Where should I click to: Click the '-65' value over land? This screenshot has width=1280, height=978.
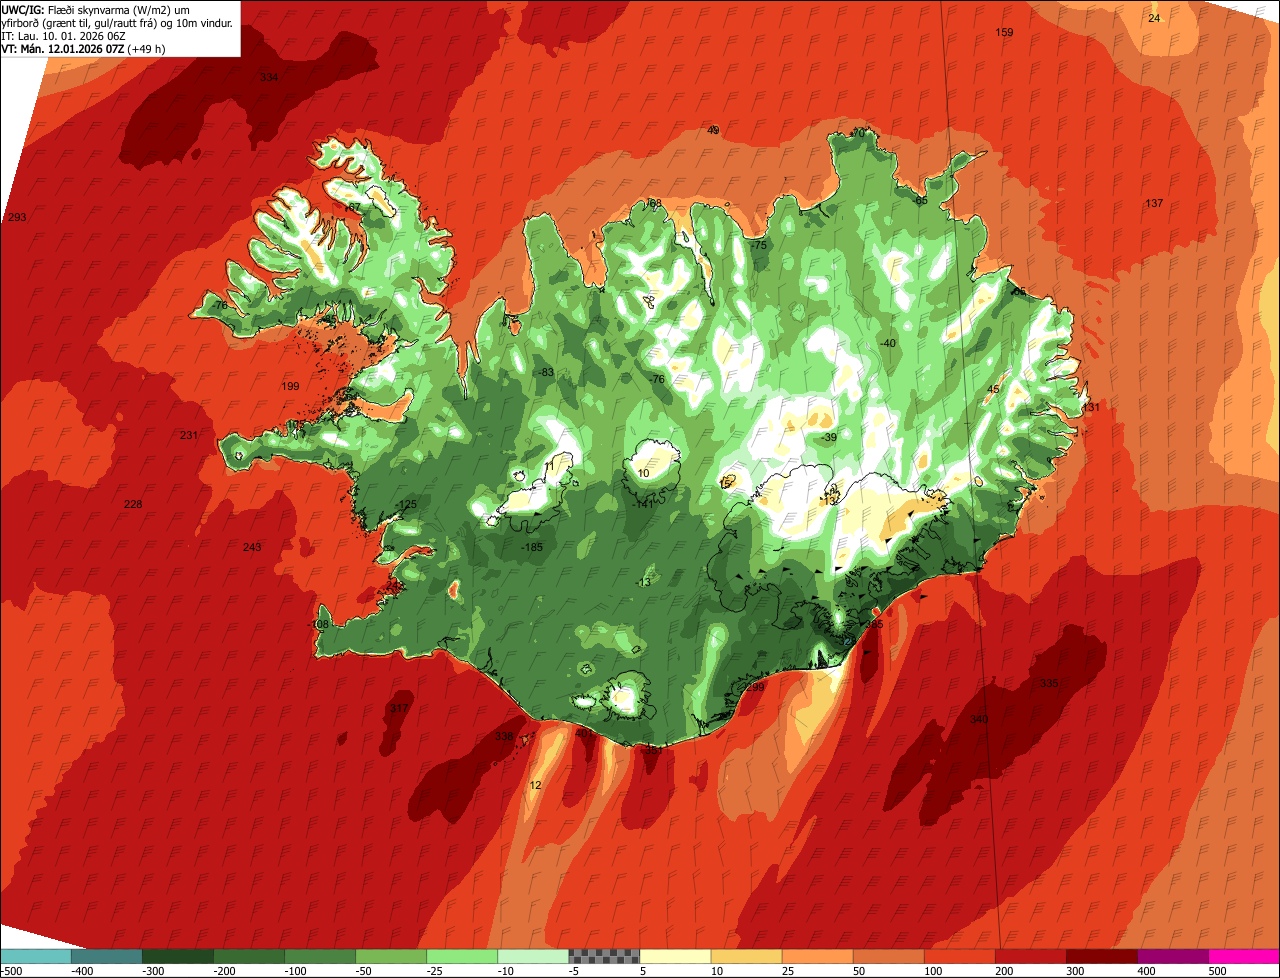[920, 201]
